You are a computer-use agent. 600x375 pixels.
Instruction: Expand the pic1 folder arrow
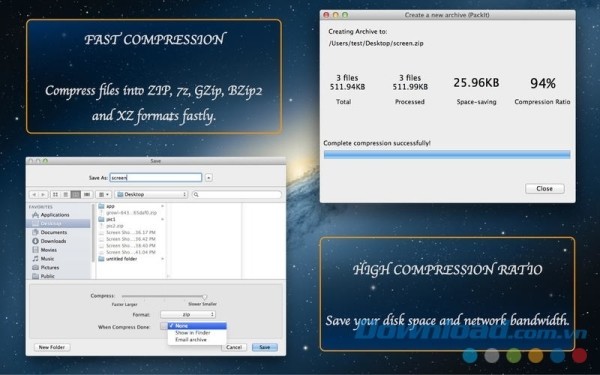pos(163,219)
